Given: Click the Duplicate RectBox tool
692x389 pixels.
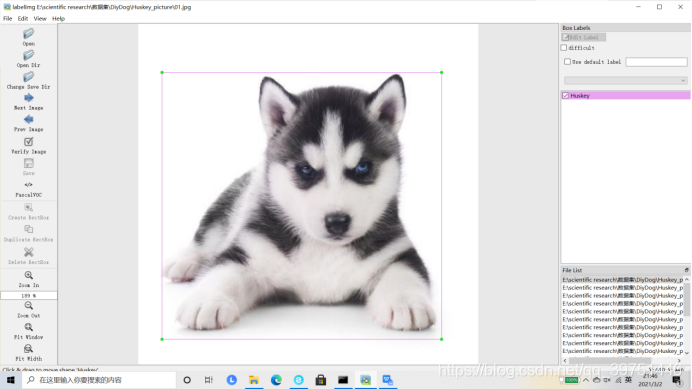Looking at the screenshot, I should [29, 229].
